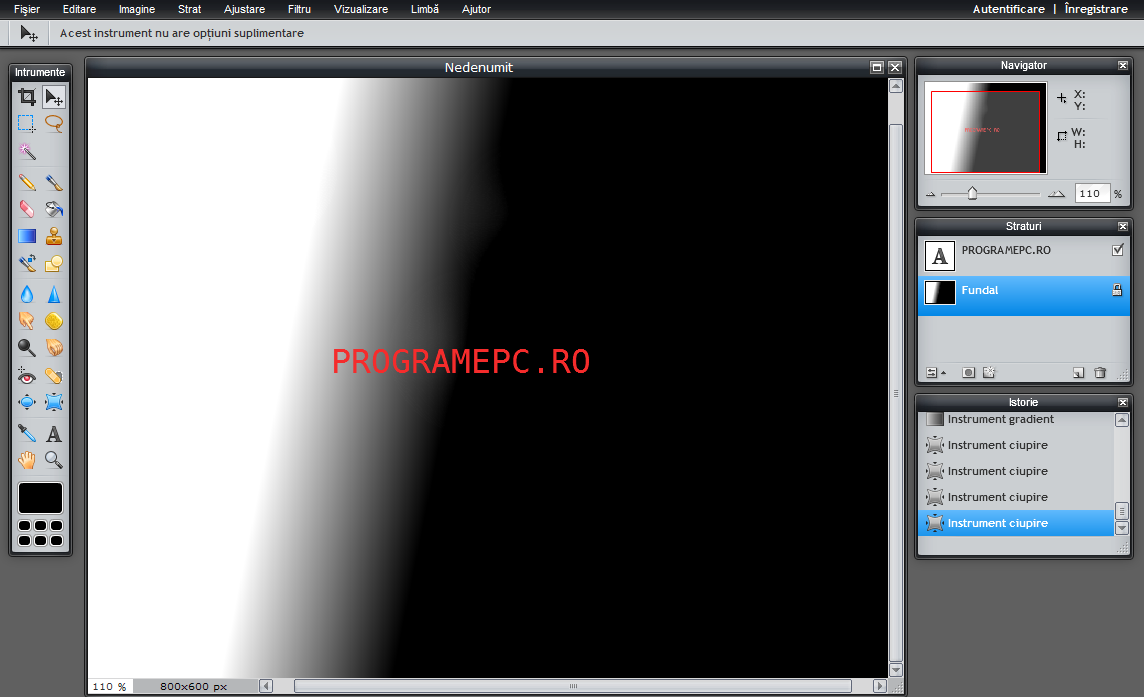Screen dimensions: 1144x697
Task: Open the Imagine menu
Action: 137,9
